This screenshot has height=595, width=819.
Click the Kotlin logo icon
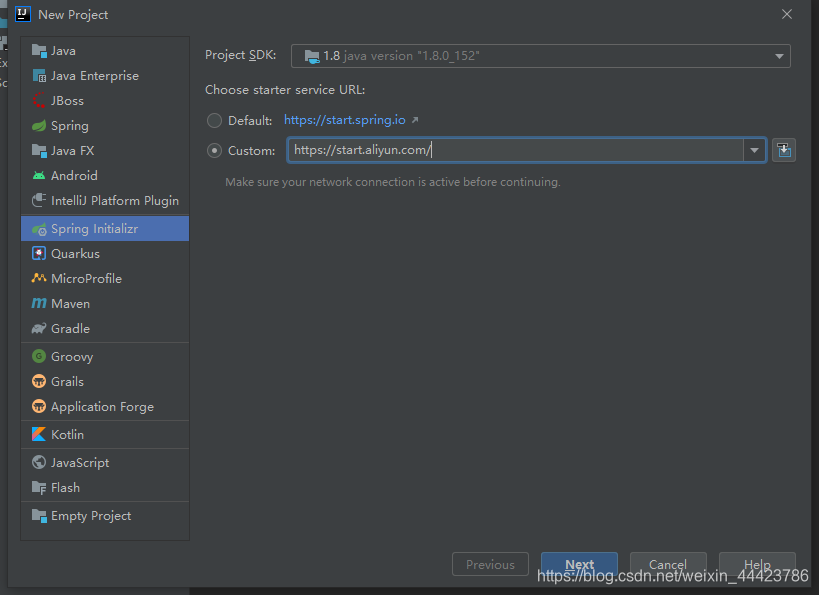[39, 434]
